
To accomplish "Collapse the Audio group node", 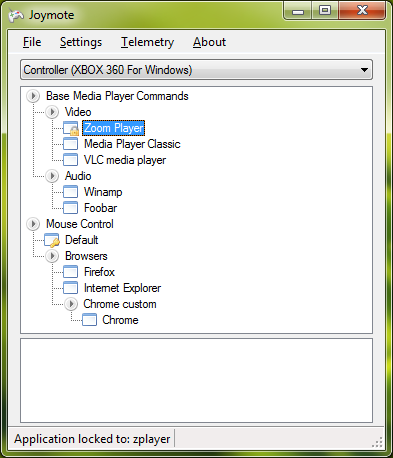I will tap(52, 176).
